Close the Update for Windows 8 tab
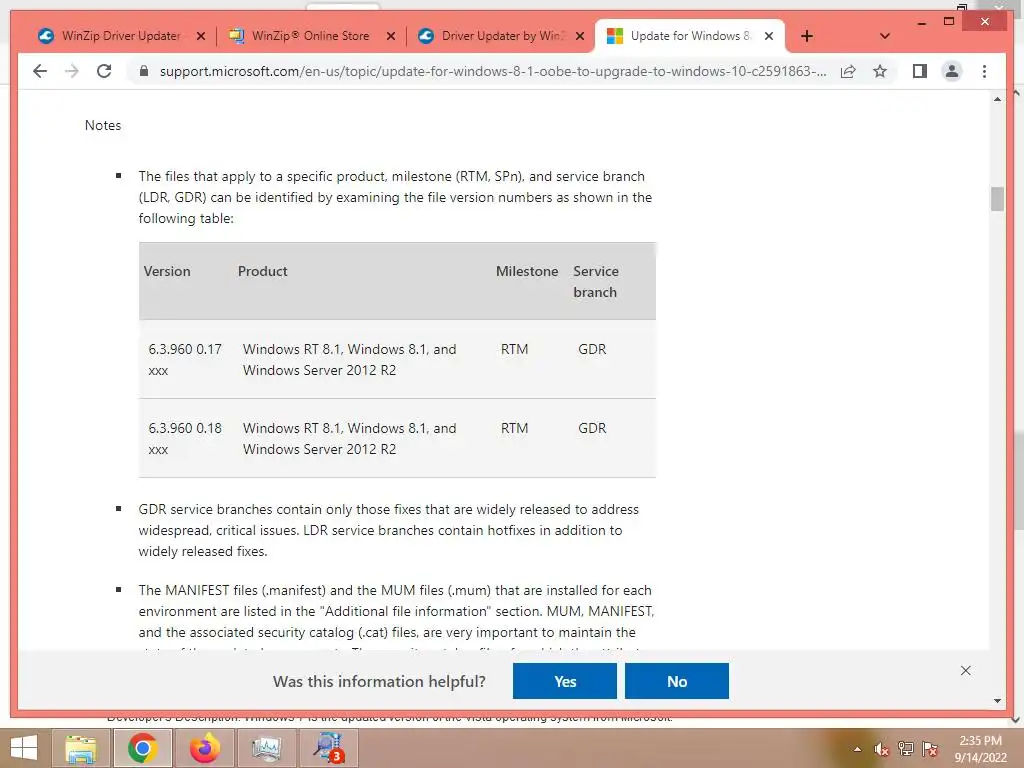Image resolution: width=1024 pixels, height=768 pixels. [x=769, y=36]
